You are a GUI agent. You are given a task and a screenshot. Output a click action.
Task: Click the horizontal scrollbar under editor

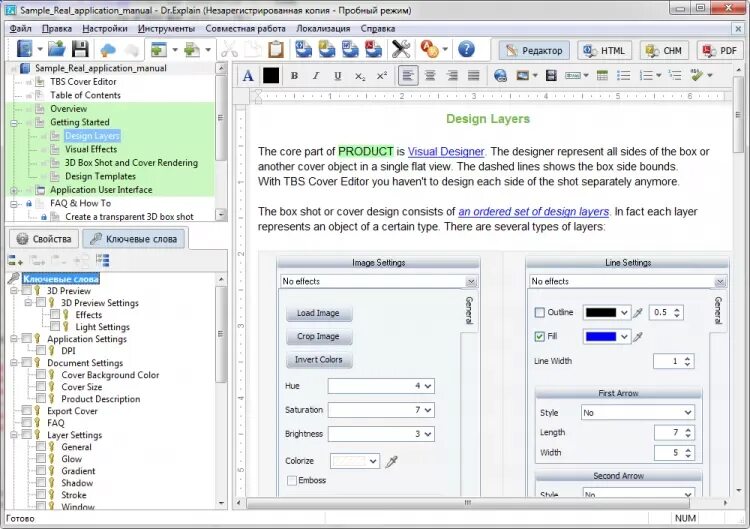[x=468, y=503]
